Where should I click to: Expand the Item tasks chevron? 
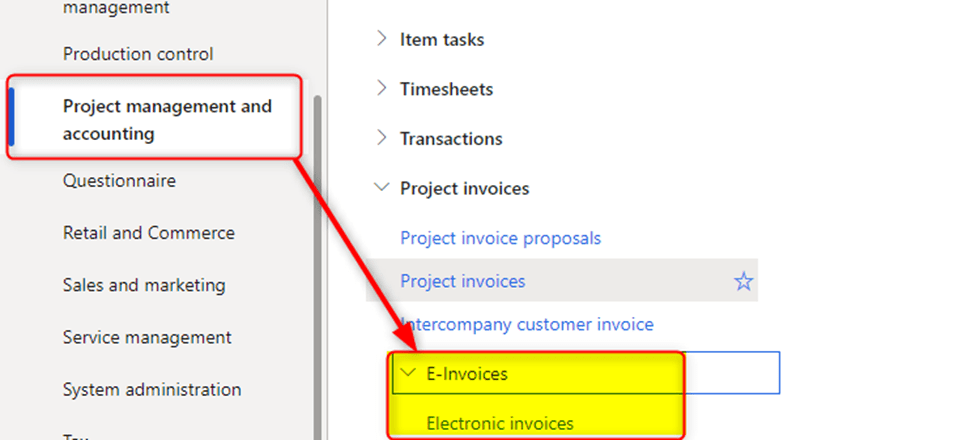381,39
